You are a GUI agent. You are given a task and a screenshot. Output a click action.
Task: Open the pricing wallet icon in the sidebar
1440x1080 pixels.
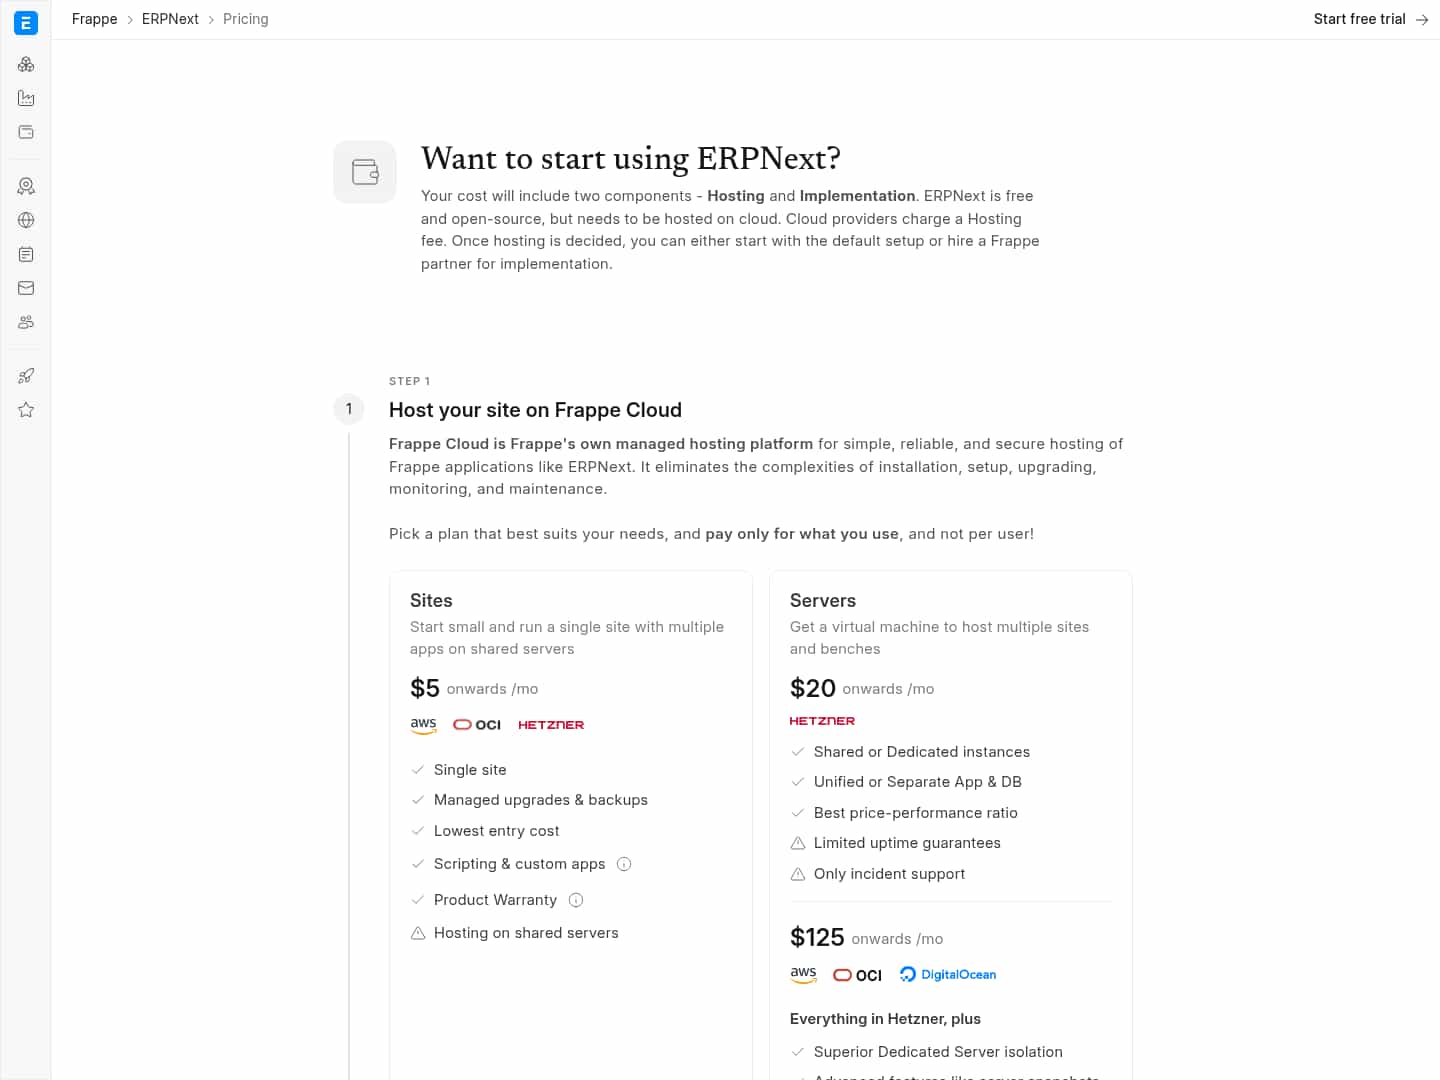25,131
